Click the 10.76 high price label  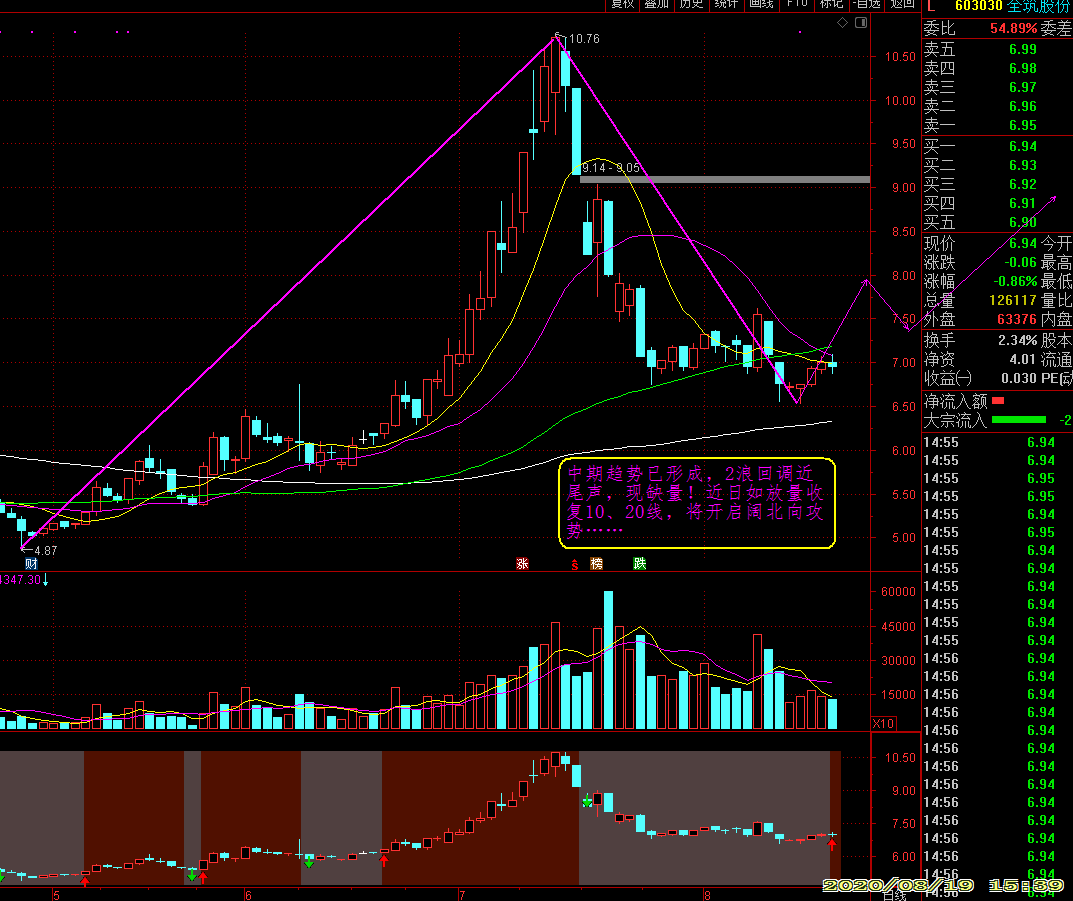pyautogui.click(x=584, y=39)
